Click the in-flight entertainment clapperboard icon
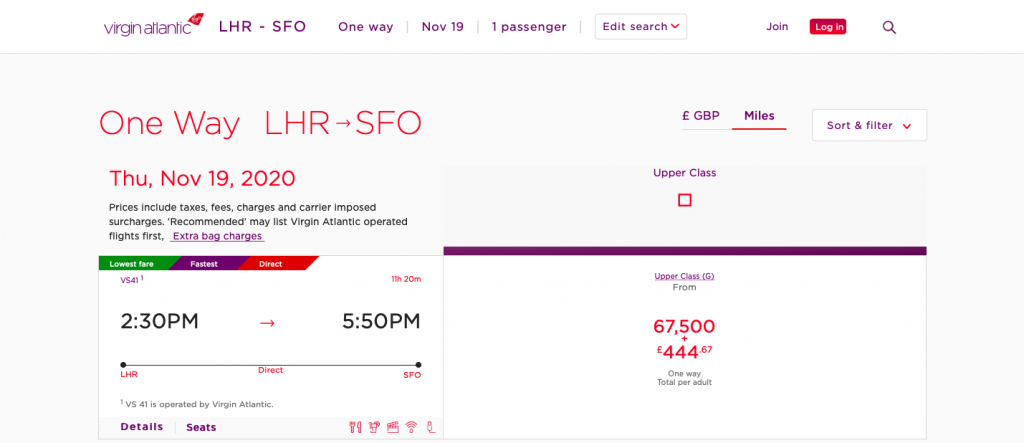The width and height of the screenshot is (1024, 443). tap(392, 428)
